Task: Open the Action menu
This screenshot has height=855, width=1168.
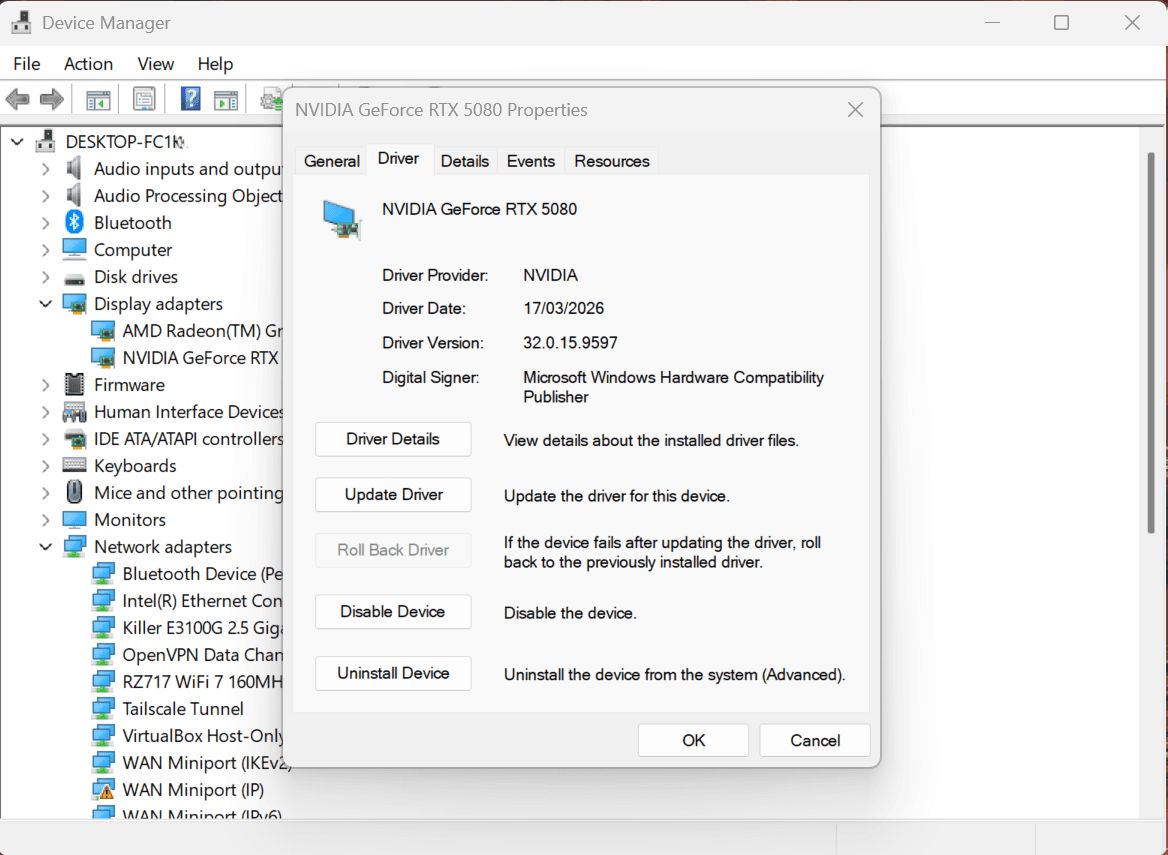Action: pyautogui.click(x=89, y=64)
